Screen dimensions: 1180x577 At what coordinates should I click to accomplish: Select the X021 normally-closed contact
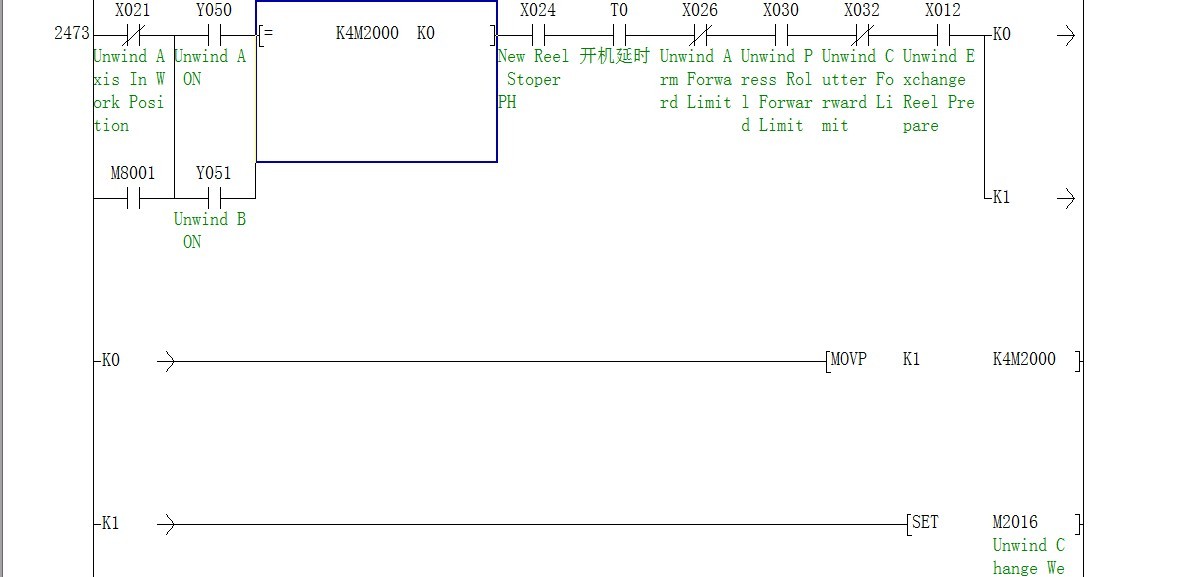tap(133, 35)
